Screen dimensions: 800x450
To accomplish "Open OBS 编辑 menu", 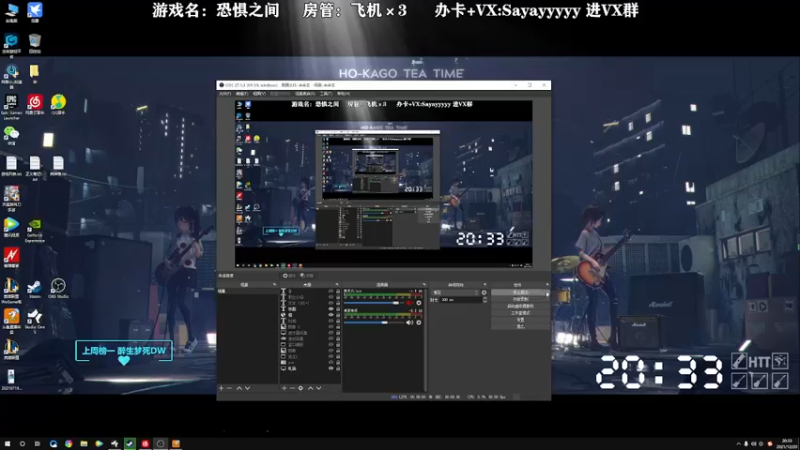I will 242,93.
